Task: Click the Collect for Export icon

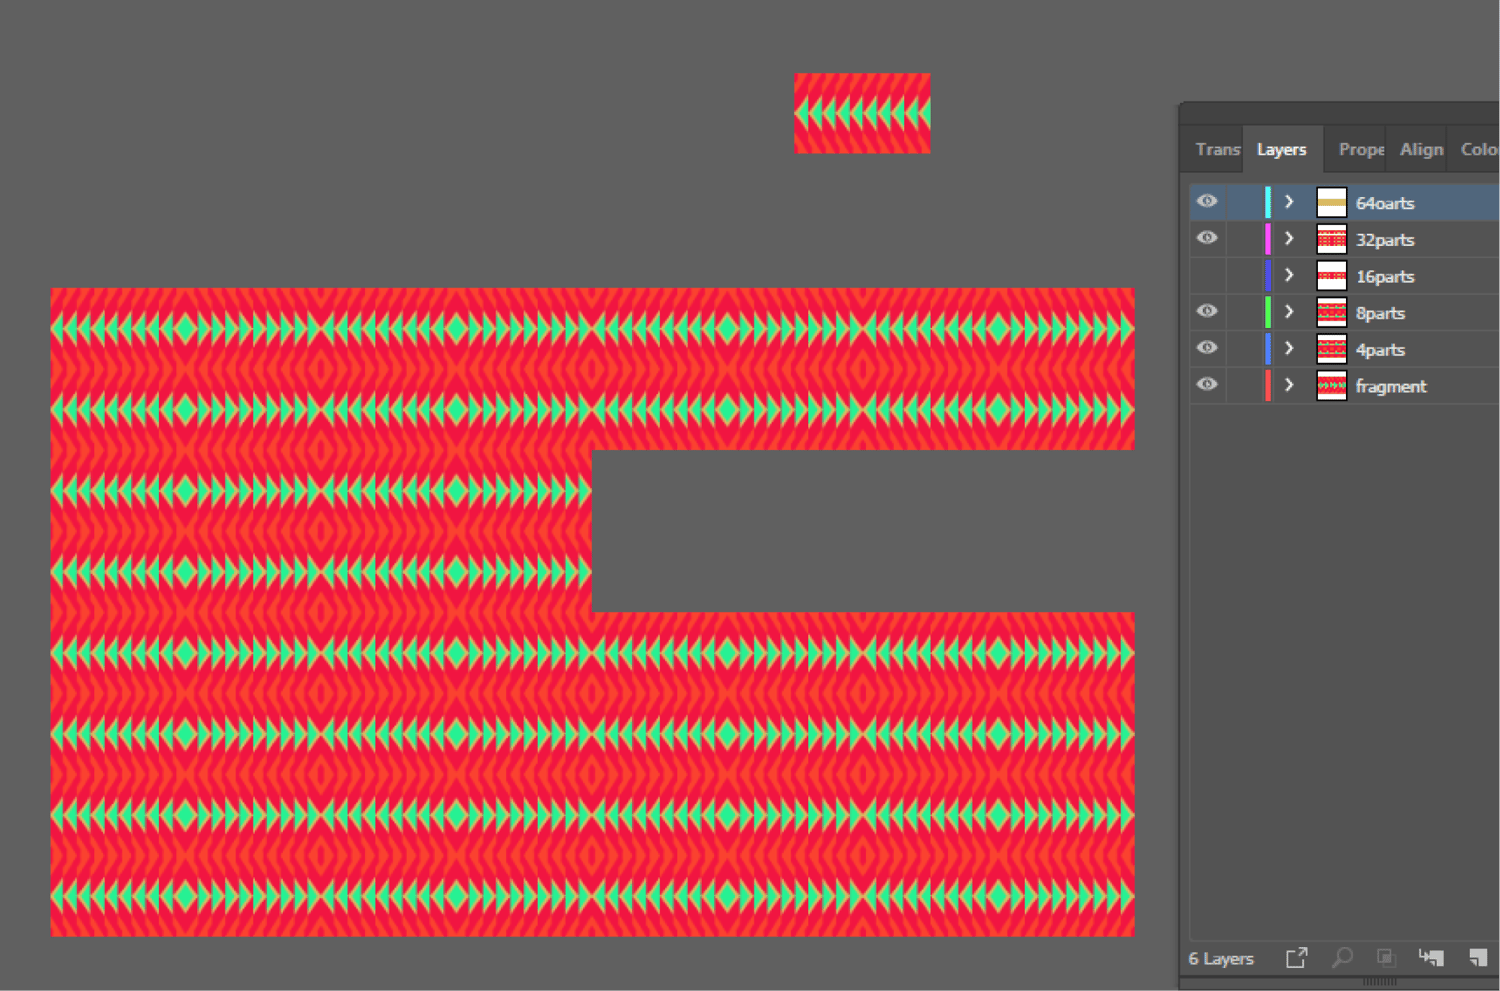Action: pyautogui.click(x=1296, y=958)
